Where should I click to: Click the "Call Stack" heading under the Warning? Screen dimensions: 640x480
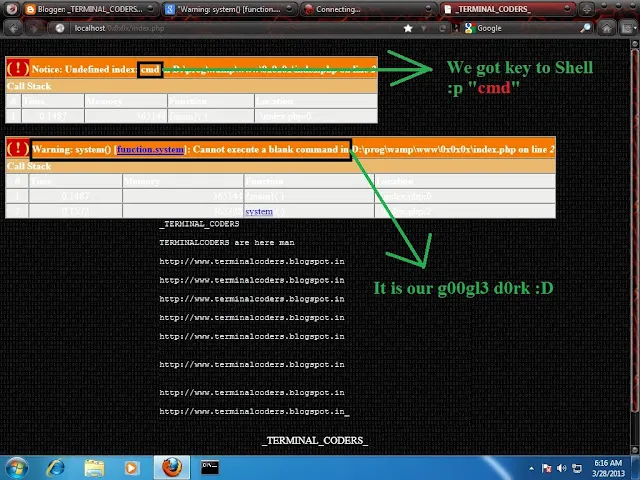pyautogui.click(x=29, y=166)
